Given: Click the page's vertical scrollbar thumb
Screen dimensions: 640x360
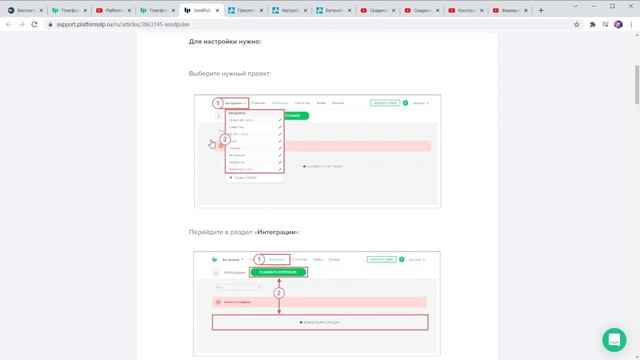Looking at the screenshot, I should click(x=637, y=84).
